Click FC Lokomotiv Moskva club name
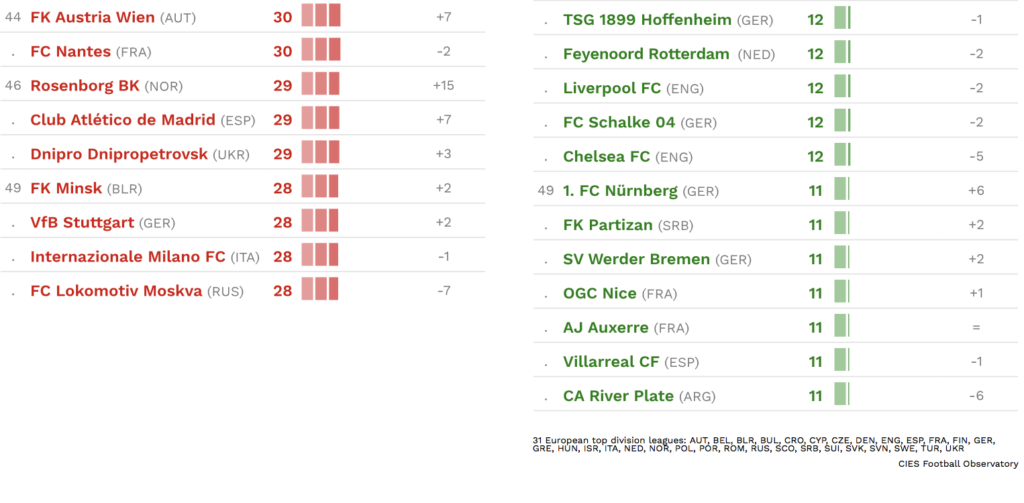 [x=116, y=291]
